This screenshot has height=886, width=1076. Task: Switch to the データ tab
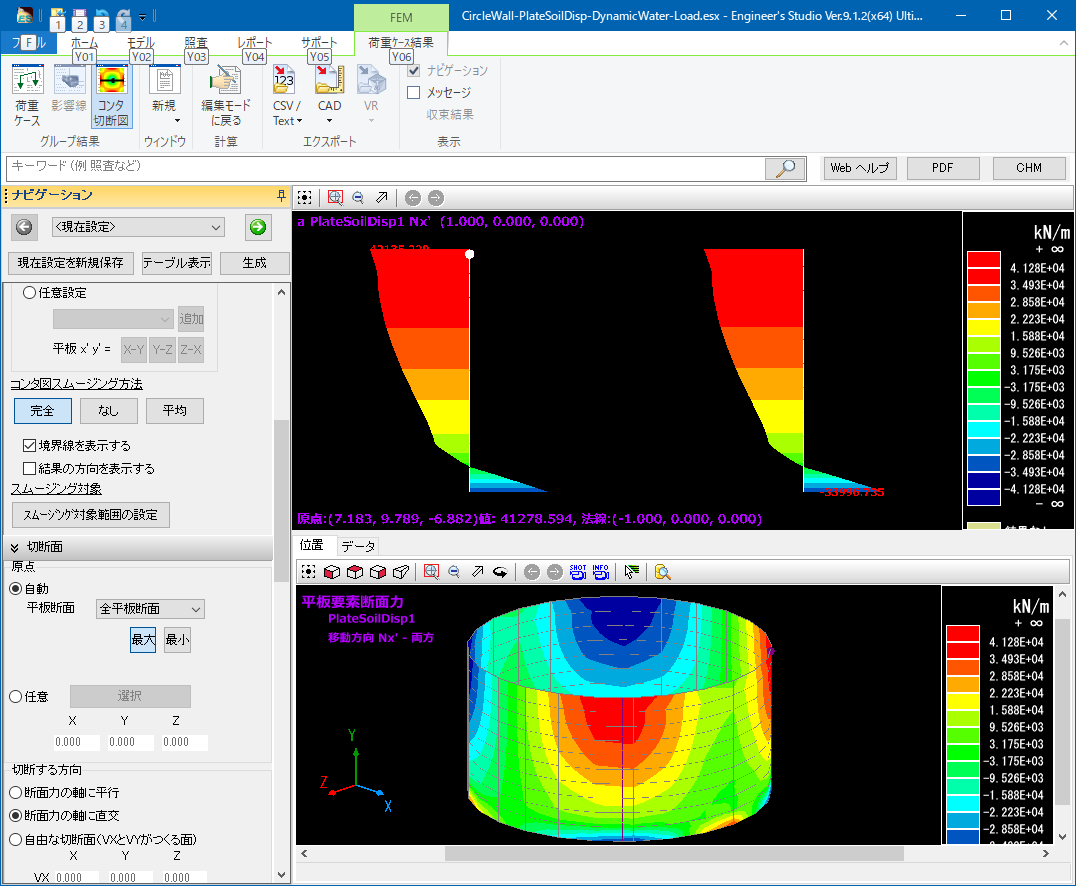pyautogui.click(x=358, y=546)
